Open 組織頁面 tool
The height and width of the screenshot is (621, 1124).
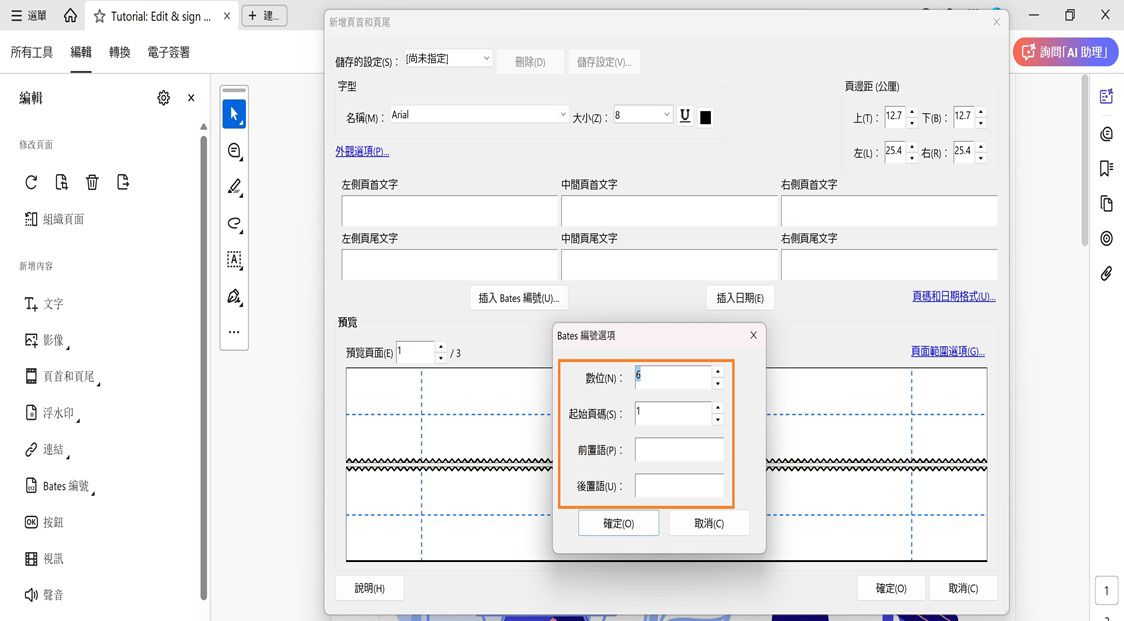click(x=54, y=219)
